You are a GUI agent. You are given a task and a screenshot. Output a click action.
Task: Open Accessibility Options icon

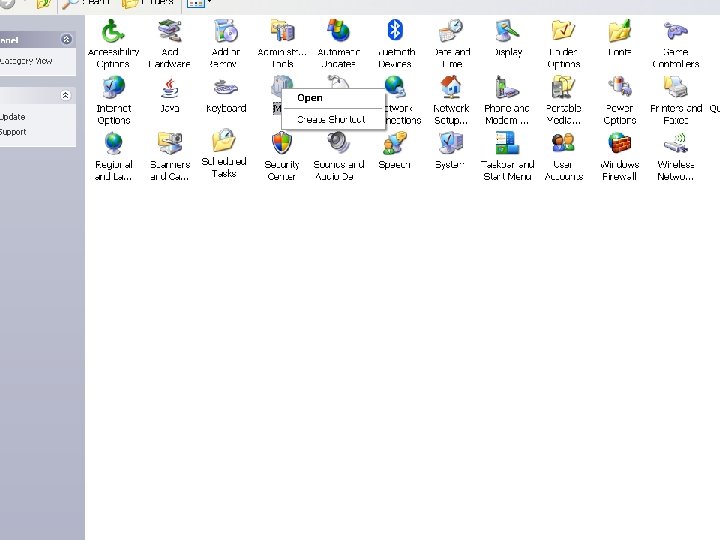tap(113, 32)
